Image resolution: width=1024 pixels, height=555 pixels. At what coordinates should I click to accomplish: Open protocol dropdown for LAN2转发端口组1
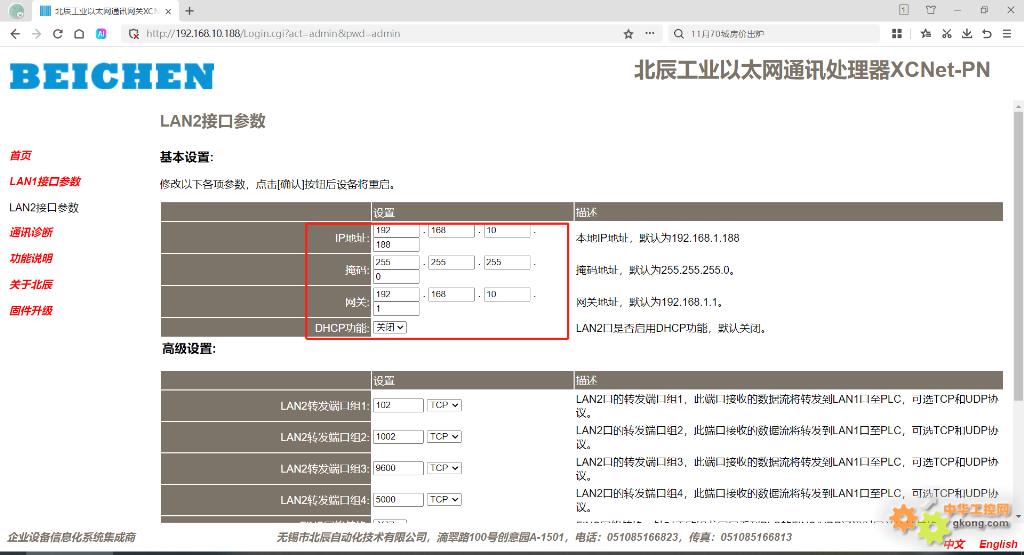click(x=444, y=405)
